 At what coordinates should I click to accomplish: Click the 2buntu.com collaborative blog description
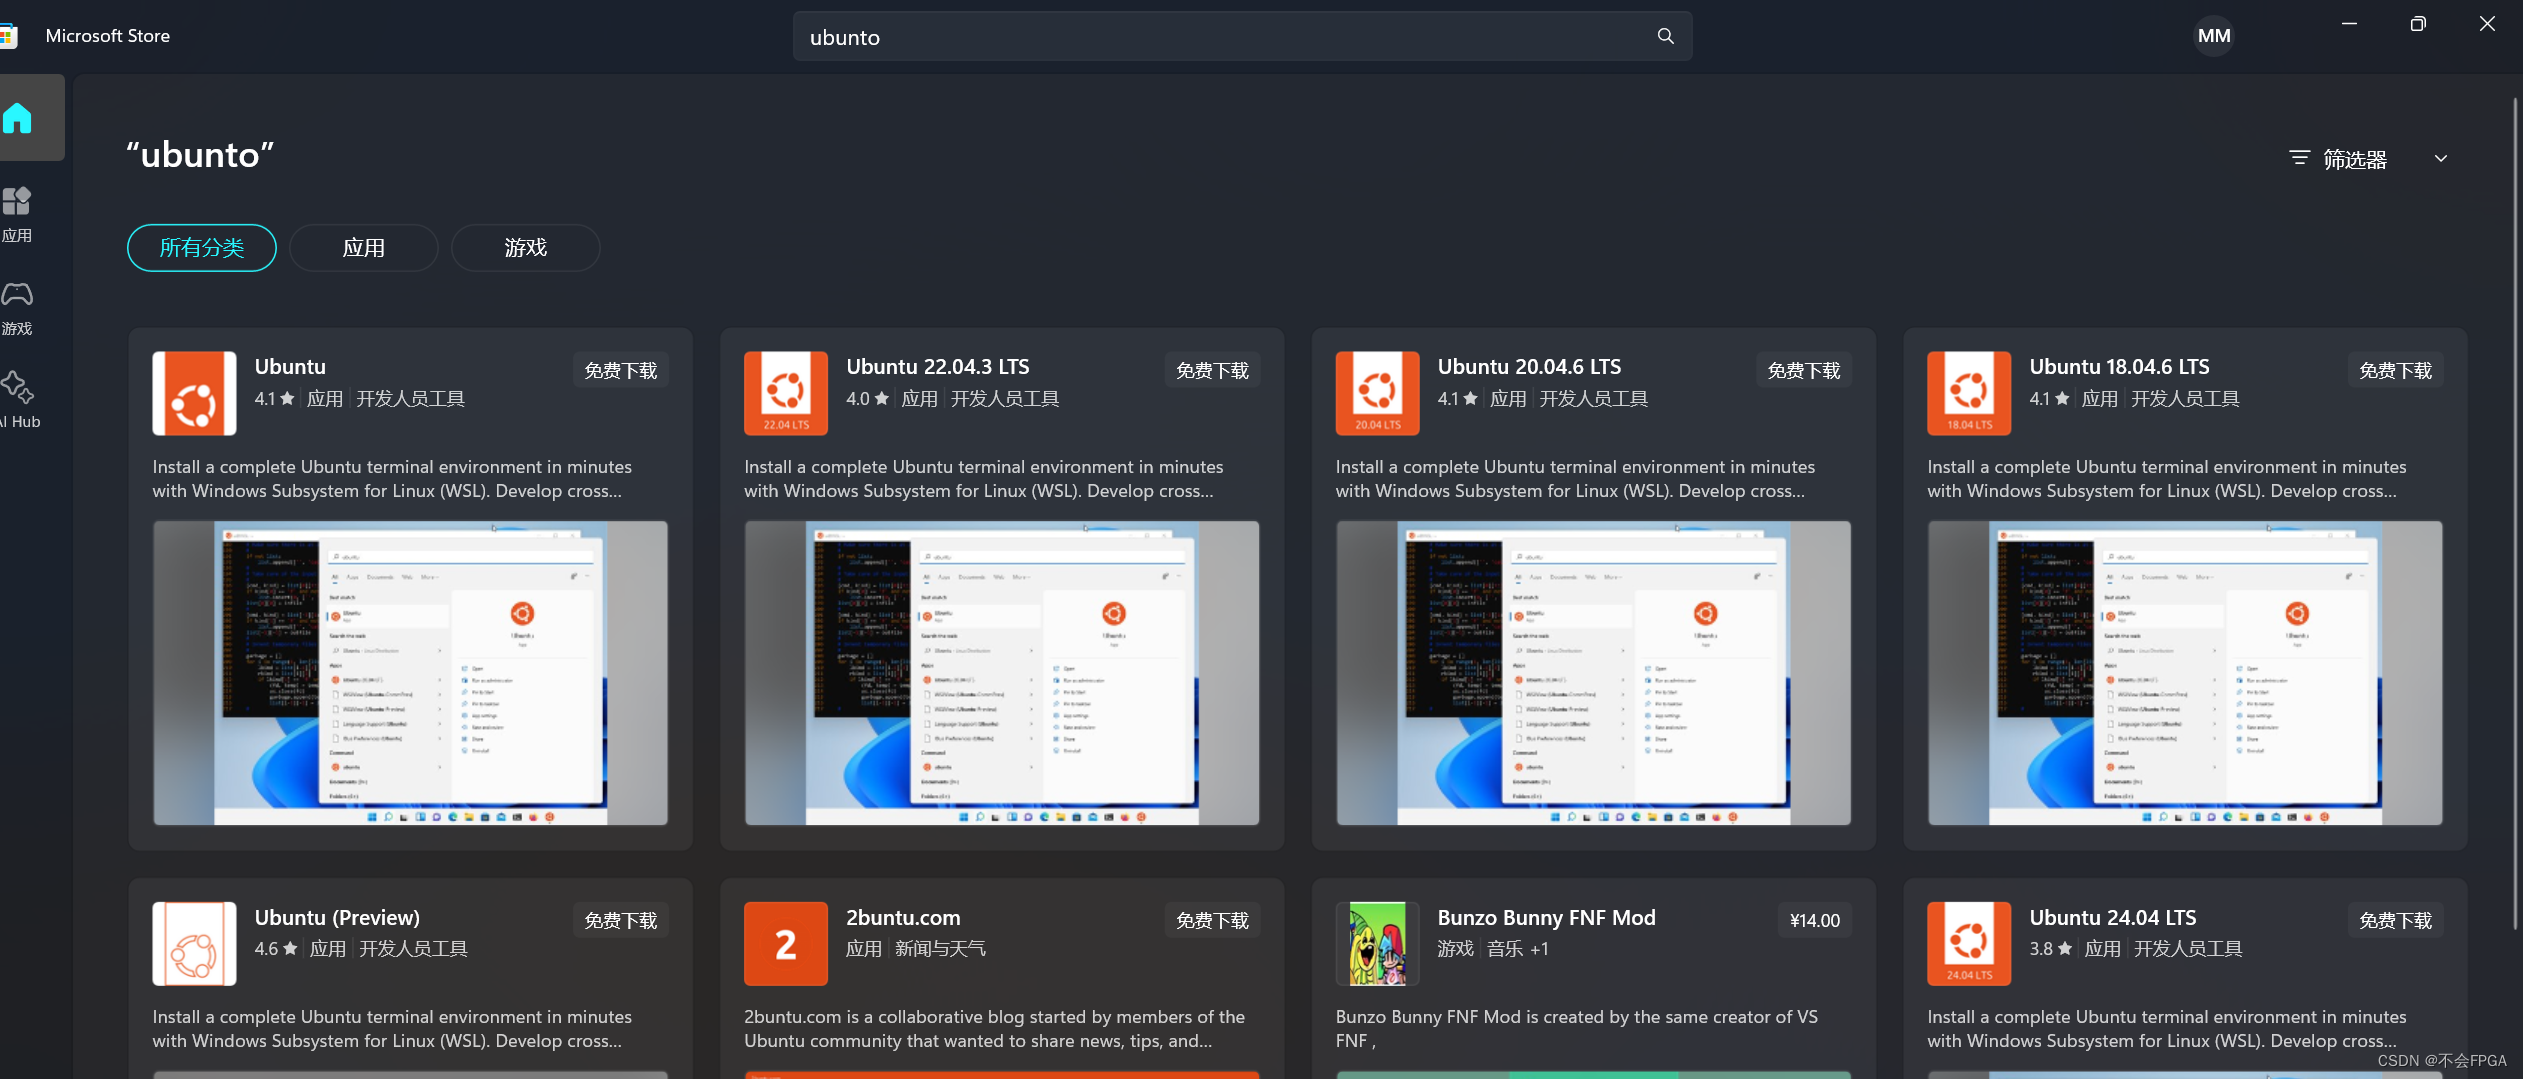pos(994,1029)
